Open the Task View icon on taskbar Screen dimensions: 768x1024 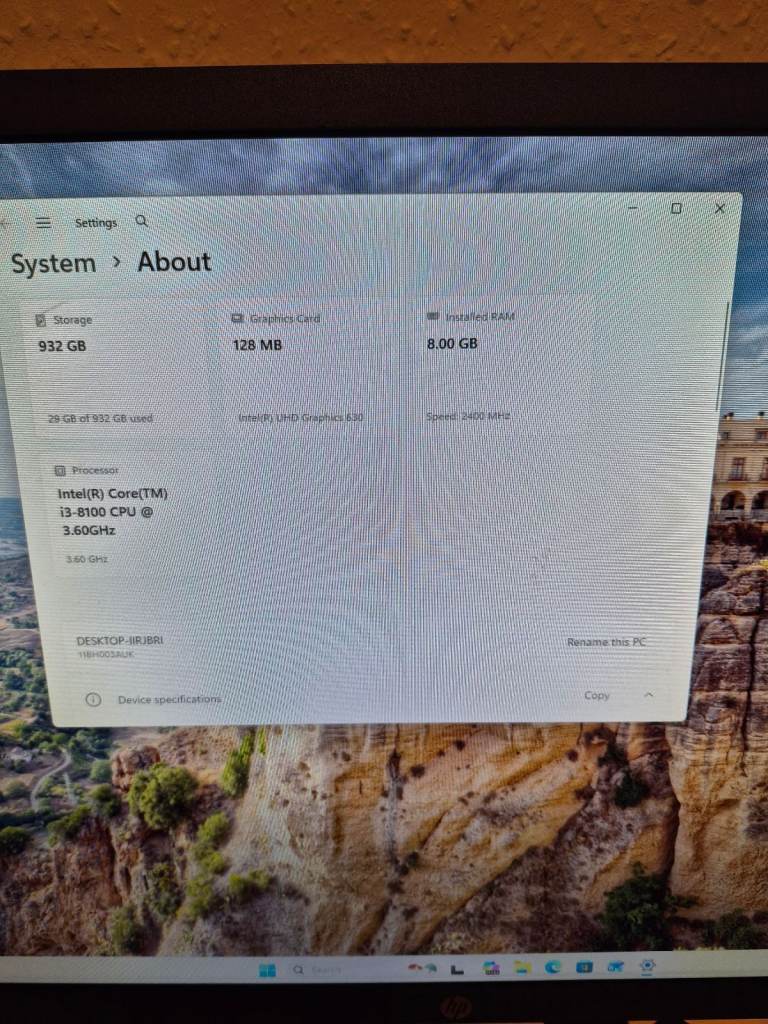point(457,970)
